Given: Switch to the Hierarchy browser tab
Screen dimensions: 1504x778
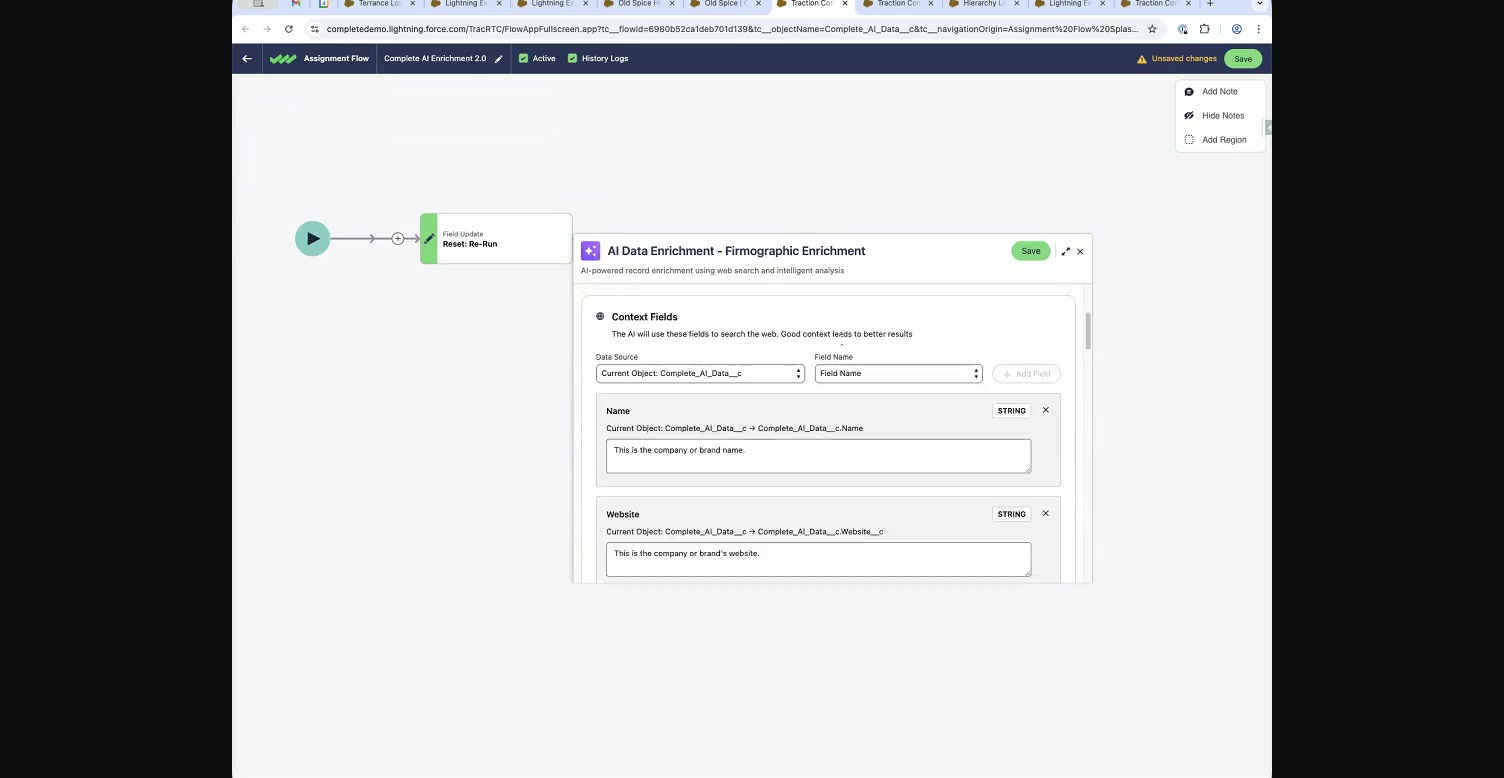Looking at the screenshot, I should pyautogui.click(x=985, y=4).
